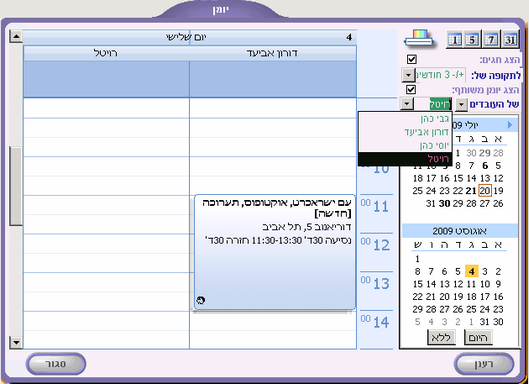Click the אוגוסט 2009 month header
The height and width of the screenshot is (384, 529).
point(460,231)
